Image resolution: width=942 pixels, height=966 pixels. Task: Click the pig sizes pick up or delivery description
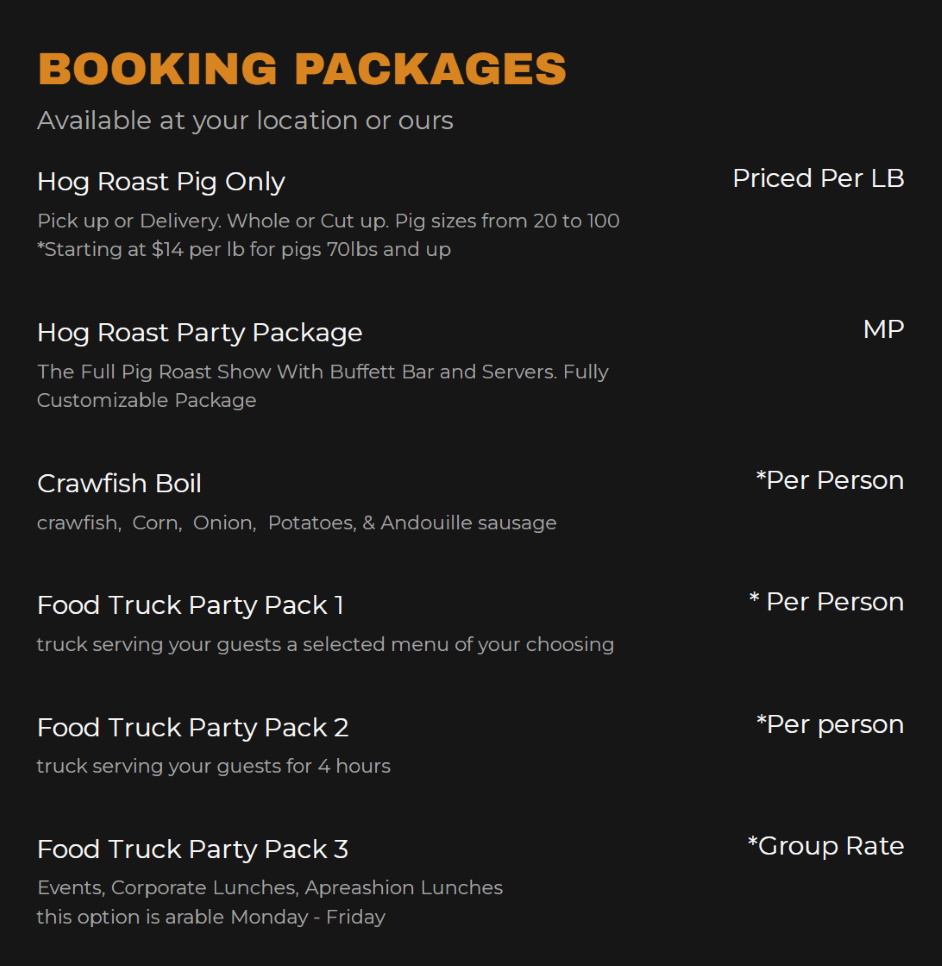(x=328, y=221)
